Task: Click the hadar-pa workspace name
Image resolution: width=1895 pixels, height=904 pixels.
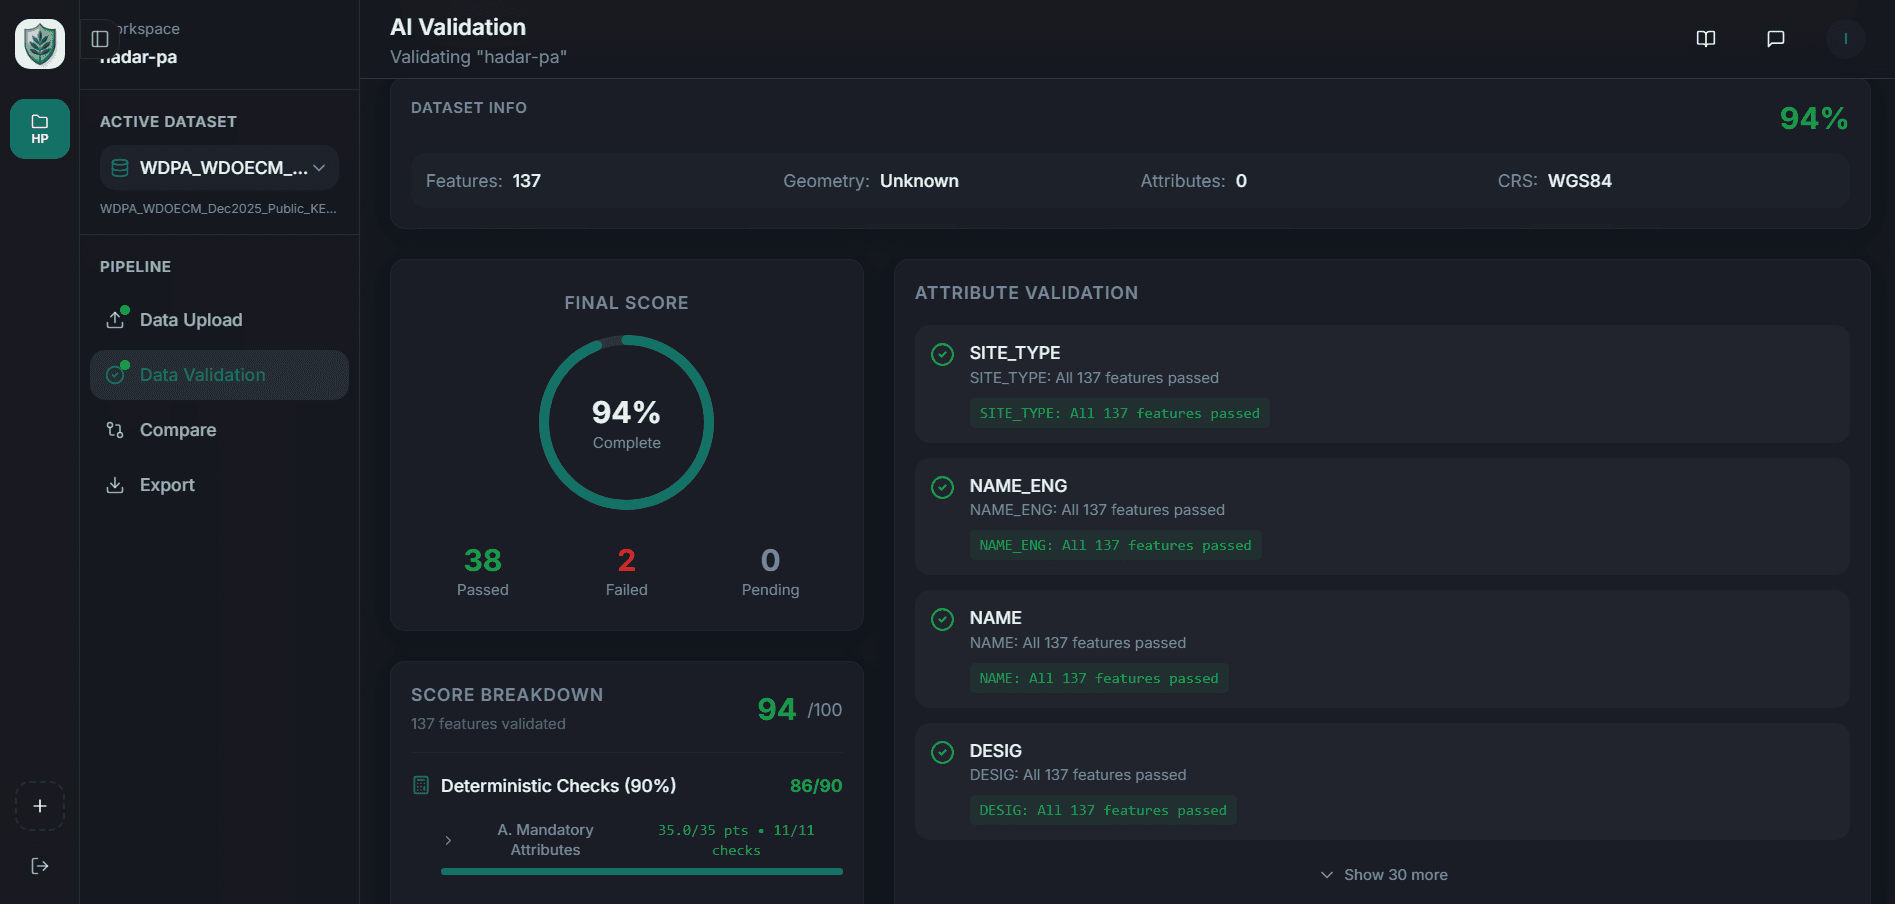Action: click(x=139, y=57)
